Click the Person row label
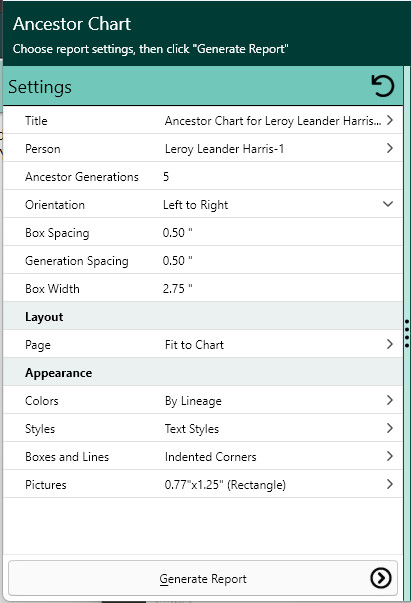 pyautogui.click(x=43, y=149)
